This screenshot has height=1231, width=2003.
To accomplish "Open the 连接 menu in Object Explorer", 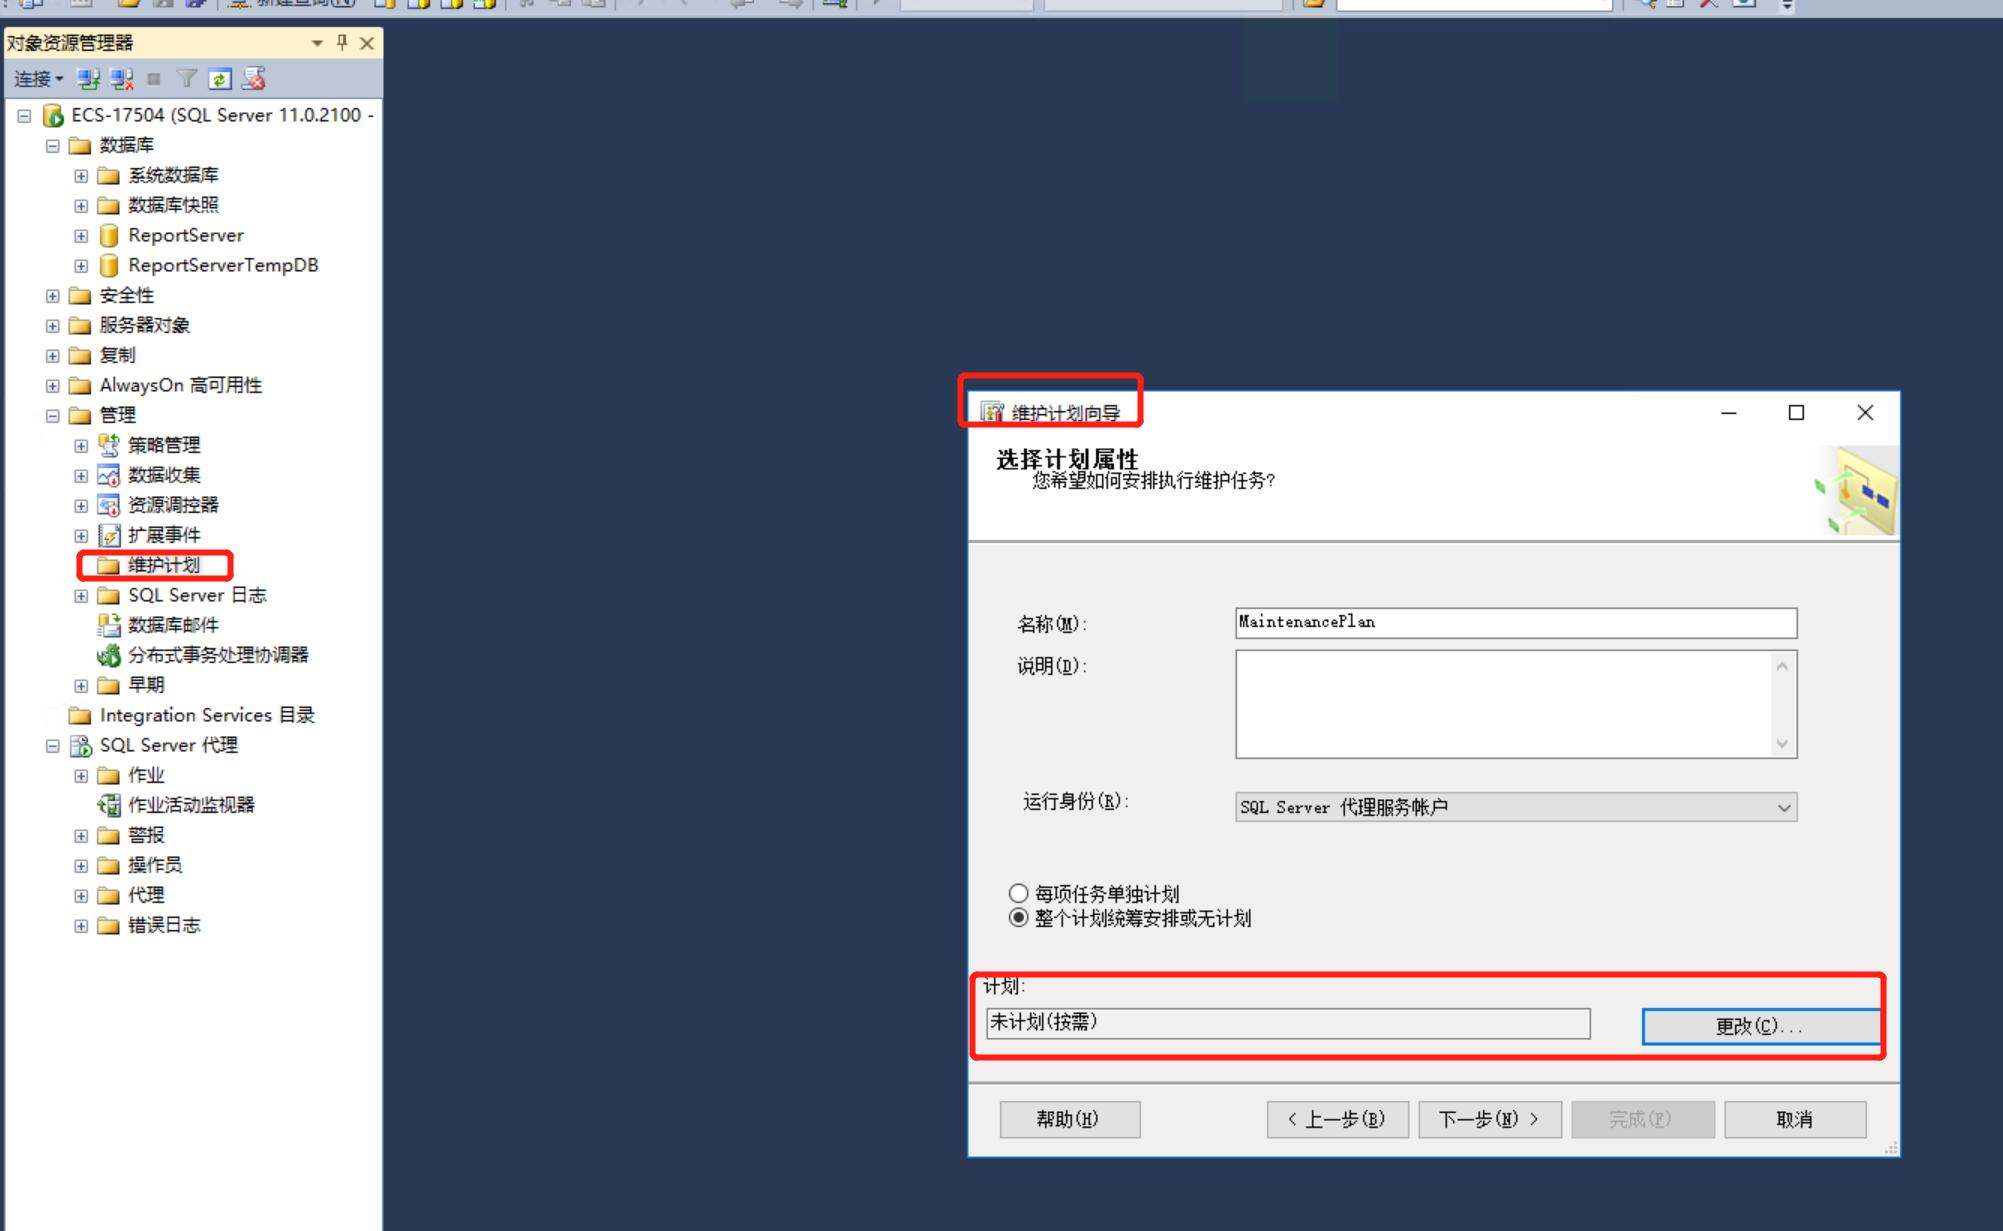I will coord(35,79).
